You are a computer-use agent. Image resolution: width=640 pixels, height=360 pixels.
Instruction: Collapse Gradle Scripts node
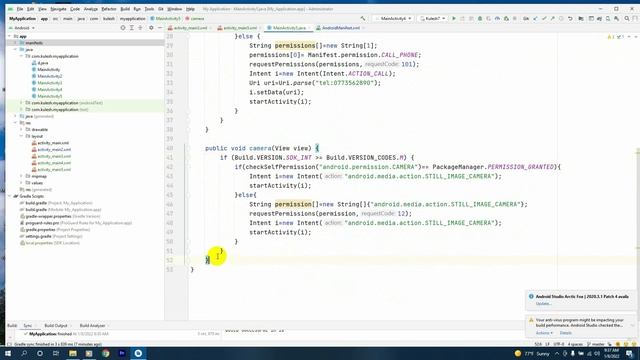10,196
